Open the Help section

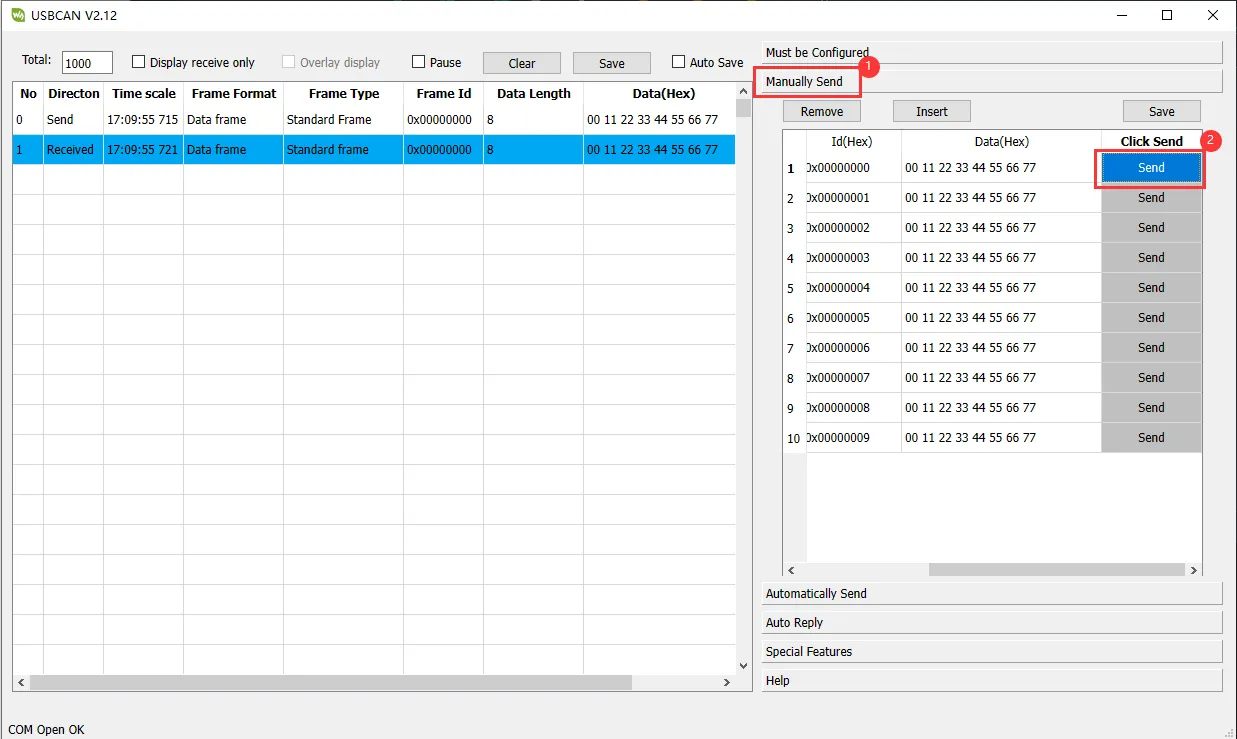(990, 680)
